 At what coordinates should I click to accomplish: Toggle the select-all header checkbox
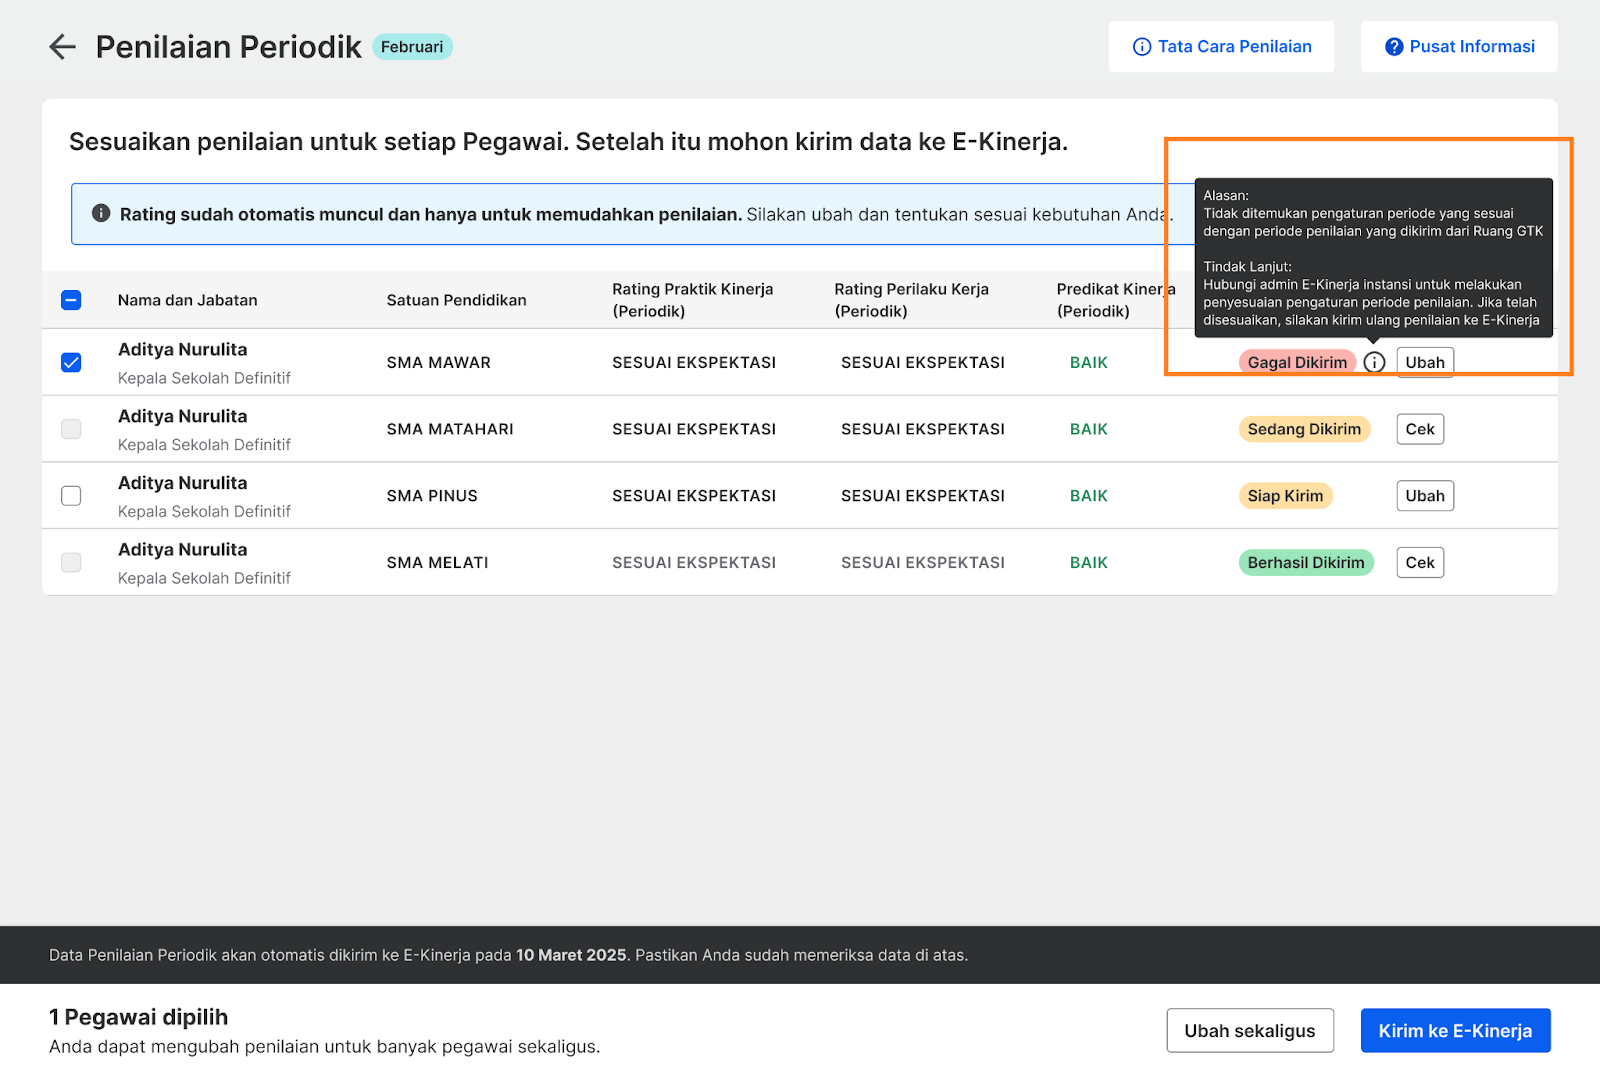[71, 300]
